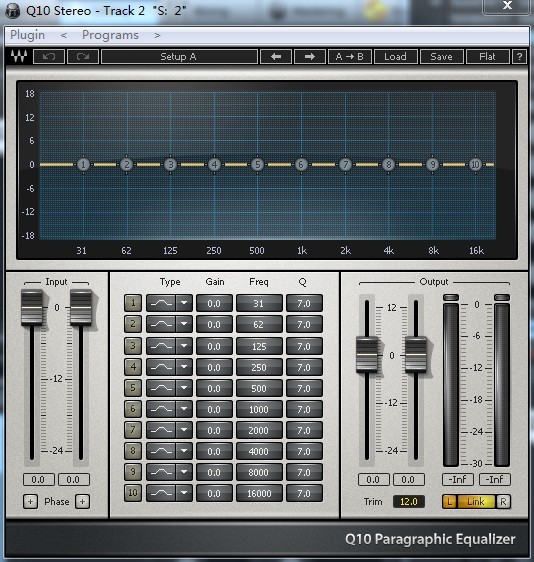Click the Setup A preset field

(179, 57)
